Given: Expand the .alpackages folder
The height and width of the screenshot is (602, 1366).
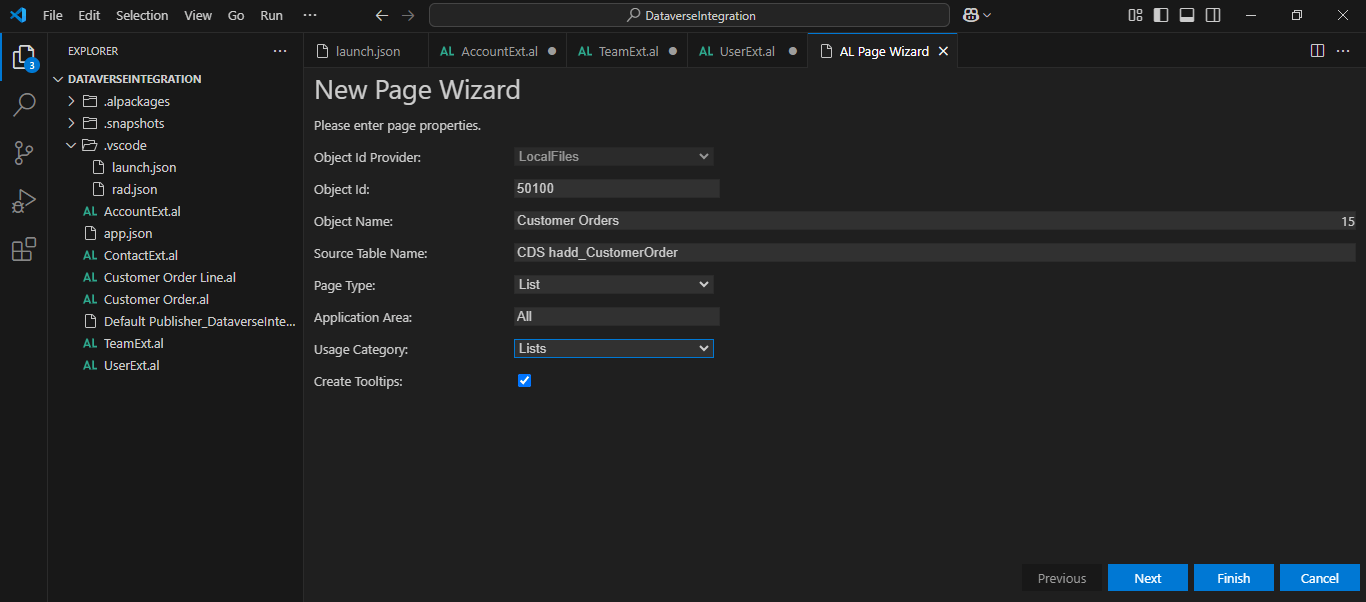Looking at the screenshot, I should 136,101.
